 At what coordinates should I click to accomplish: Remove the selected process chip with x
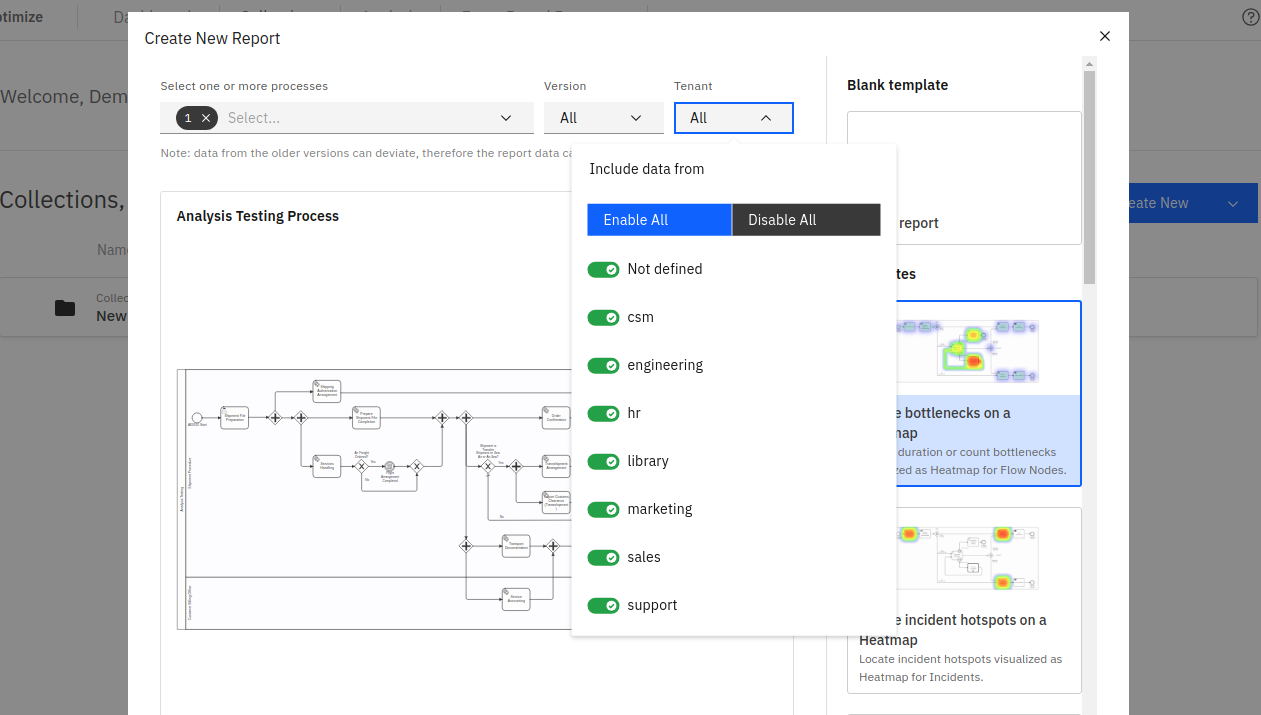206,118
